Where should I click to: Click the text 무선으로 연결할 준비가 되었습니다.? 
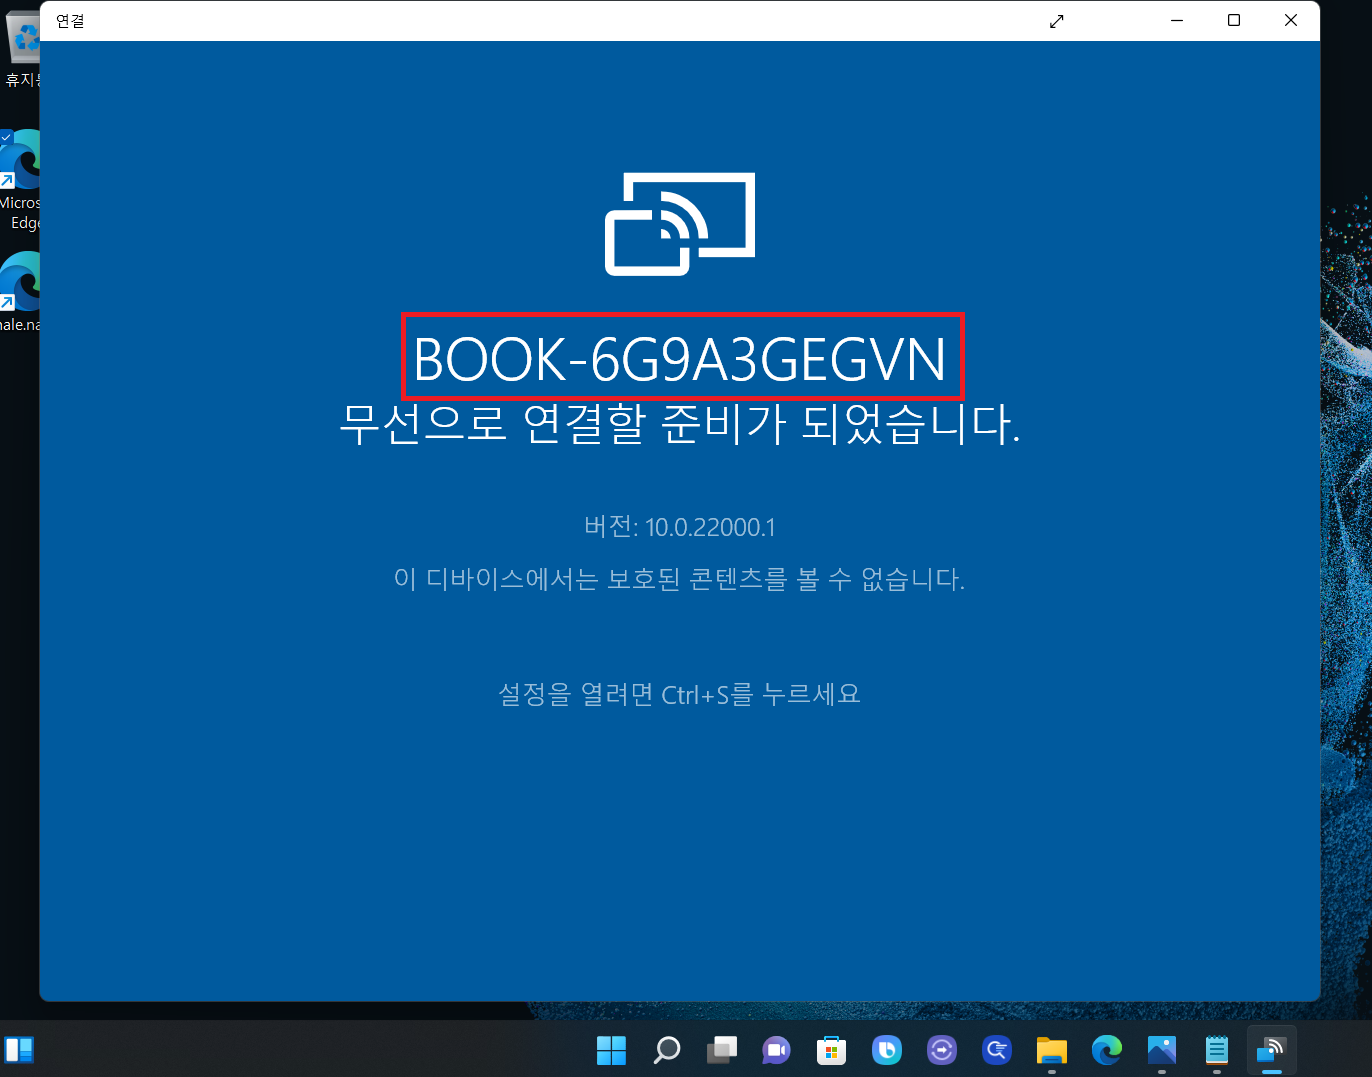coord(680,424)
